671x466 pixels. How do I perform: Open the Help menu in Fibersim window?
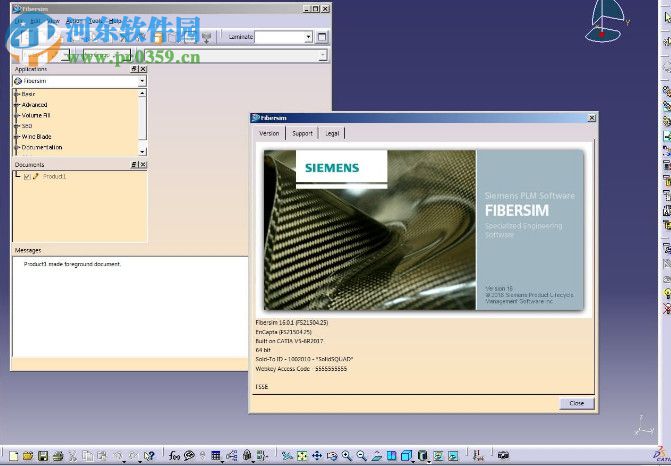tap(115, 21)
